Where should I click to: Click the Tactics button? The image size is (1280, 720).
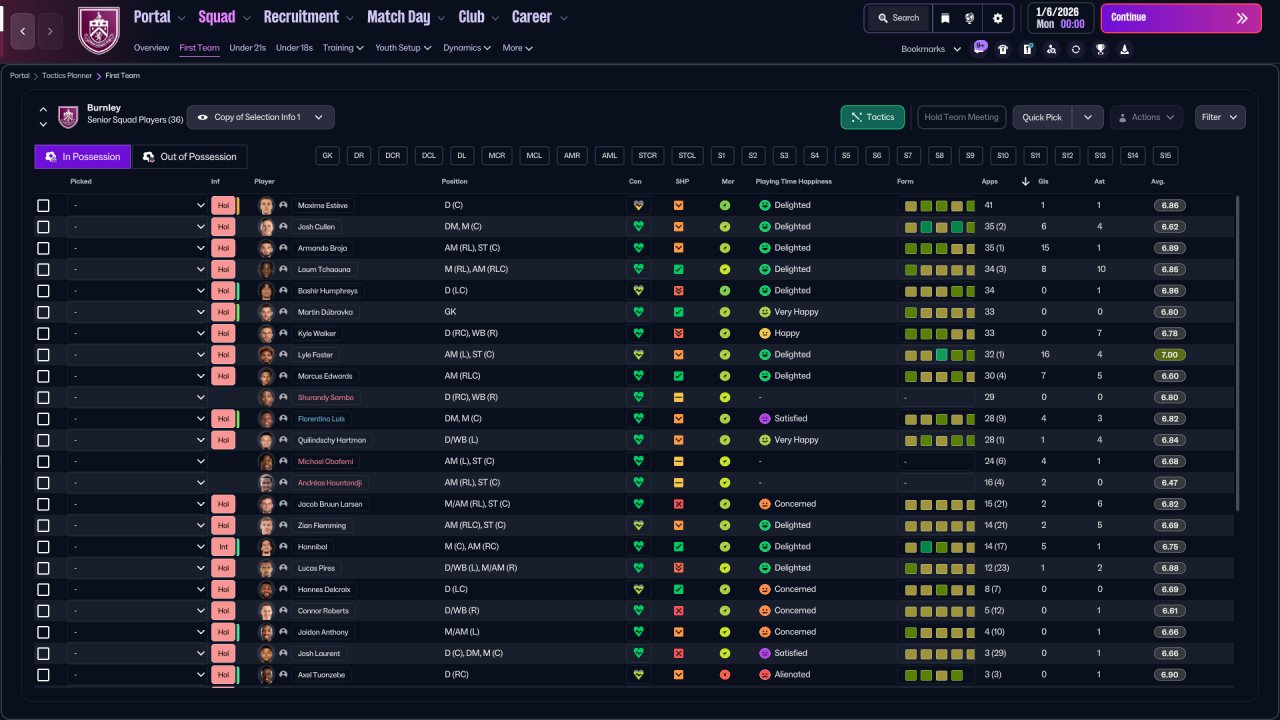tap(872, 117)
